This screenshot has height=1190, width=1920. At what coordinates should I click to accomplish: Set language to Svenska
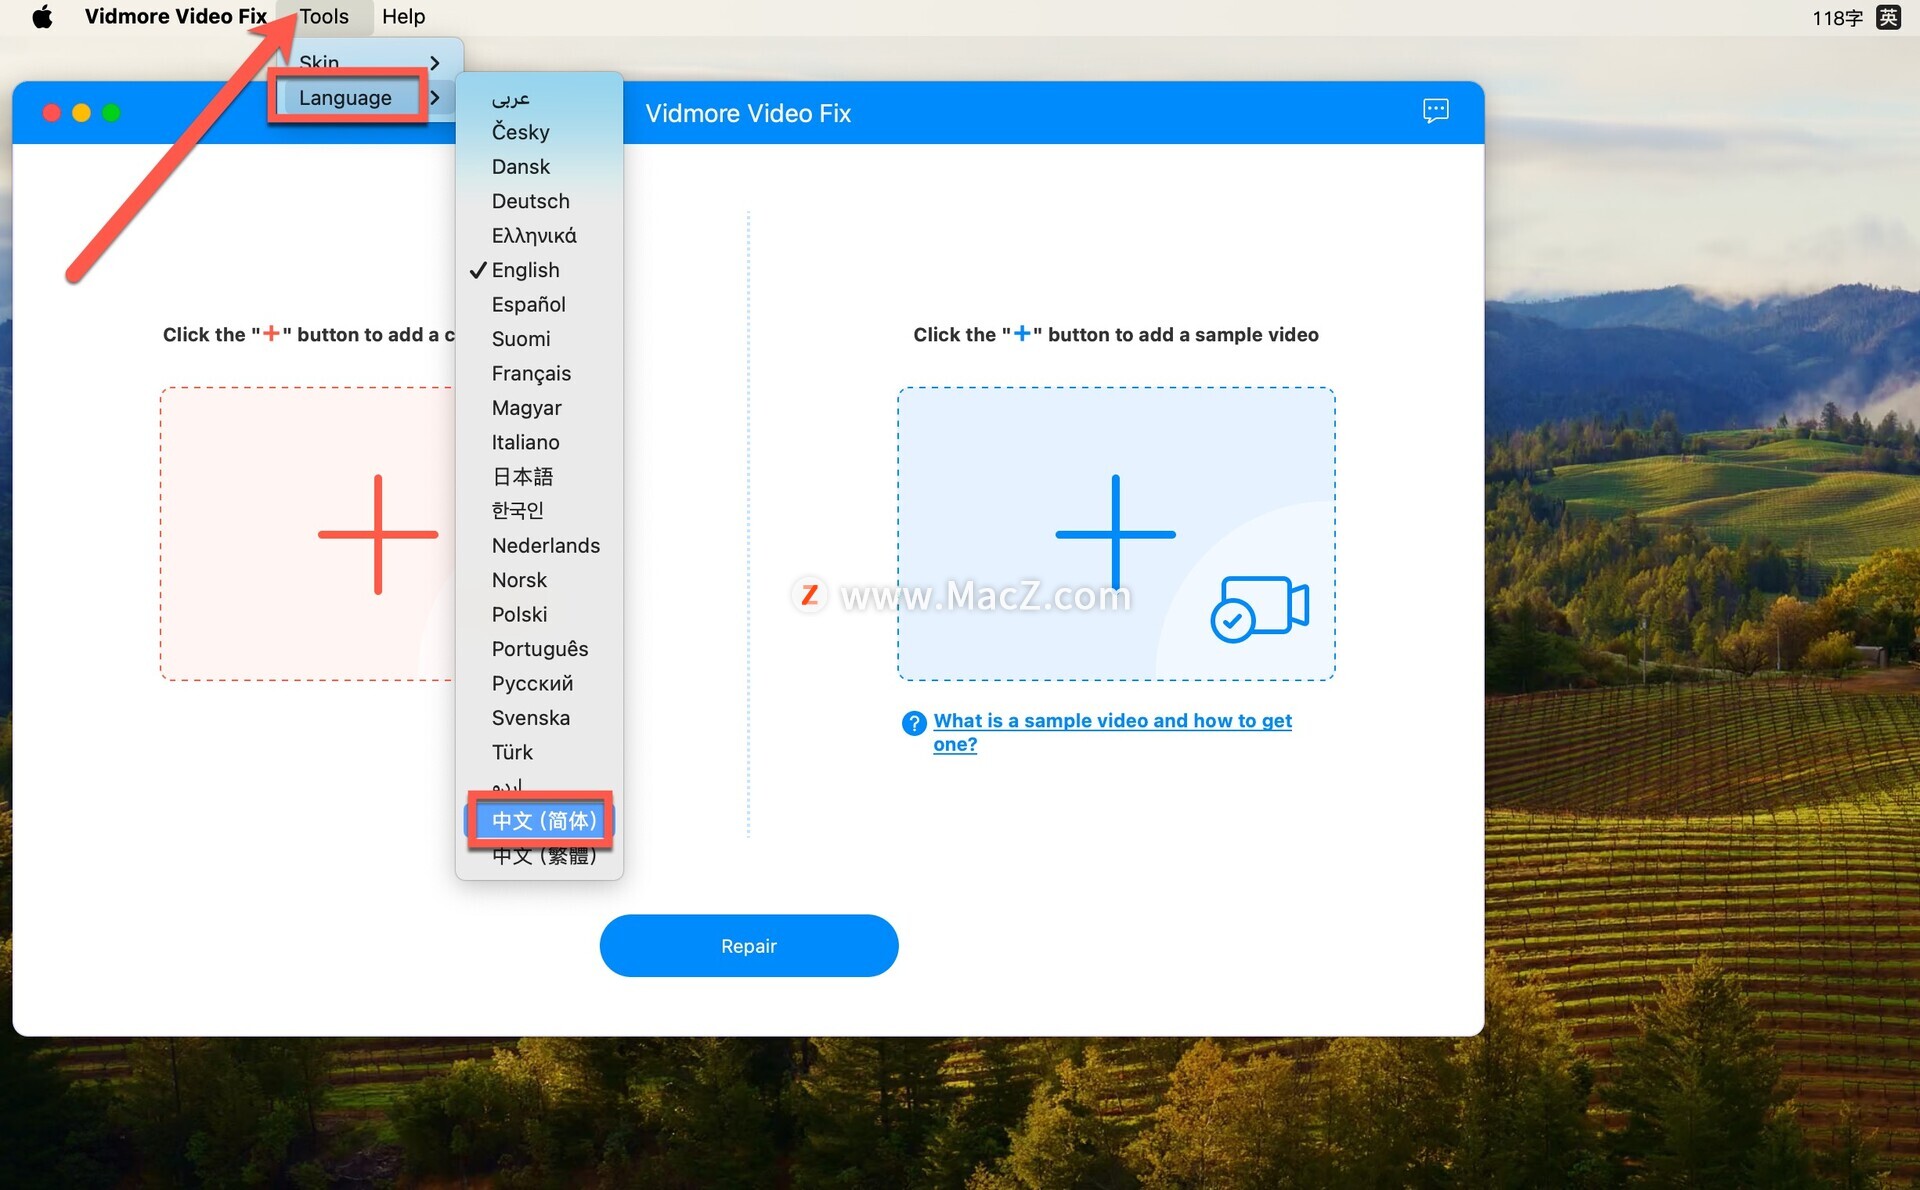(x=540, y=718)
